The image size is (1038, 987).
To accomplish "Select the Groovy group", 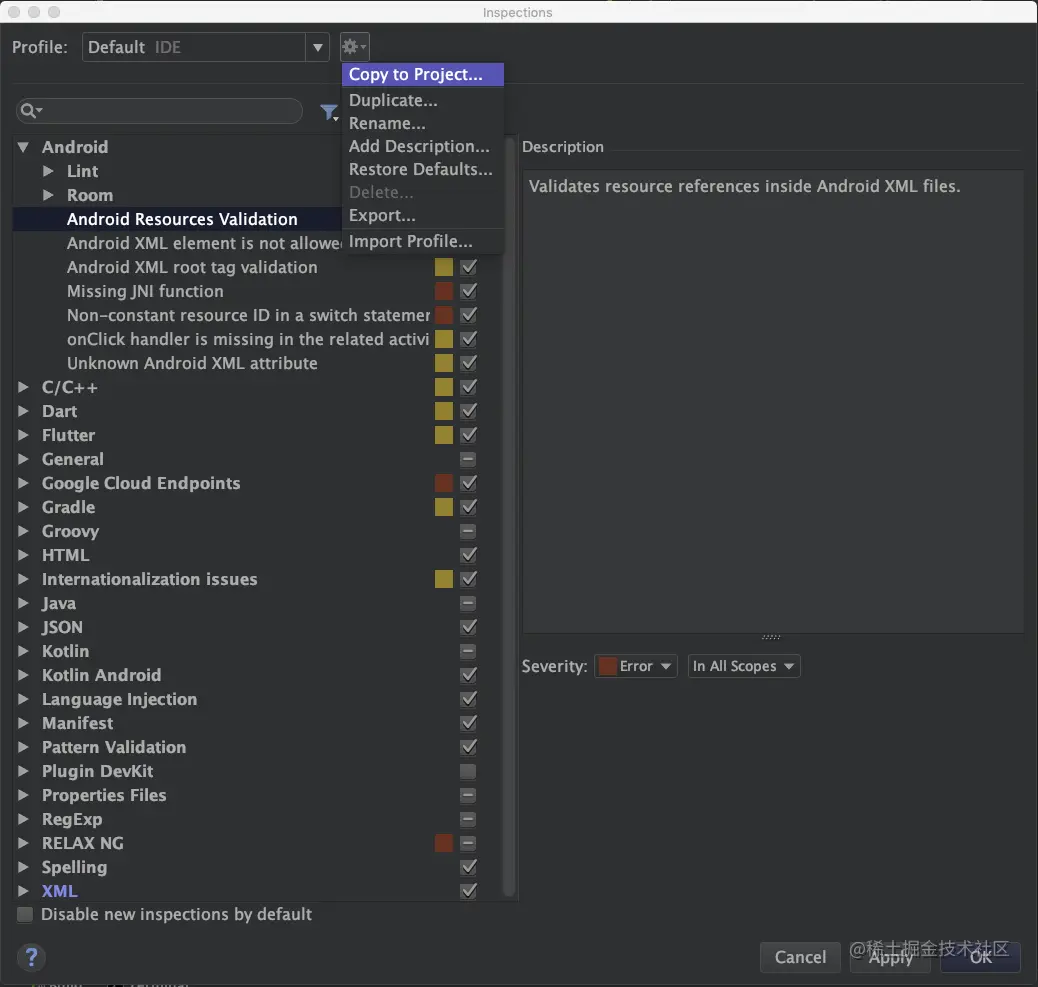I will coord(70,531).
